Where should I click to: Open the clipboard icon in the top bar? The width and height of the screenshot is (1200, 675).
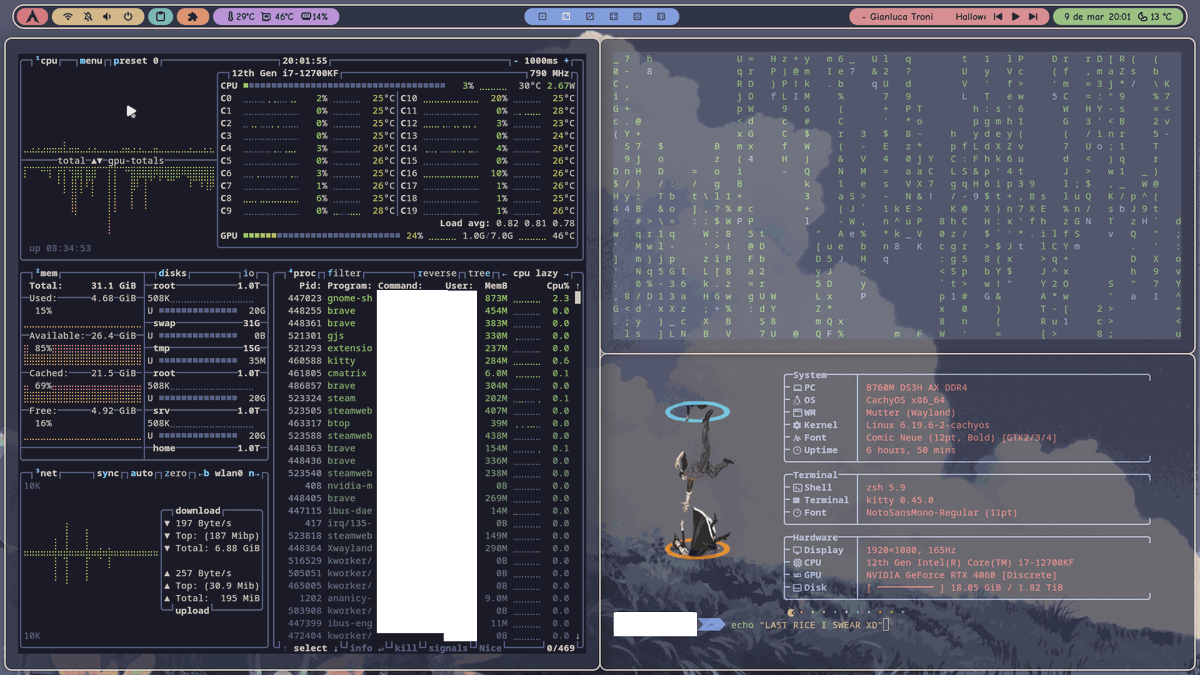point(160,17)
